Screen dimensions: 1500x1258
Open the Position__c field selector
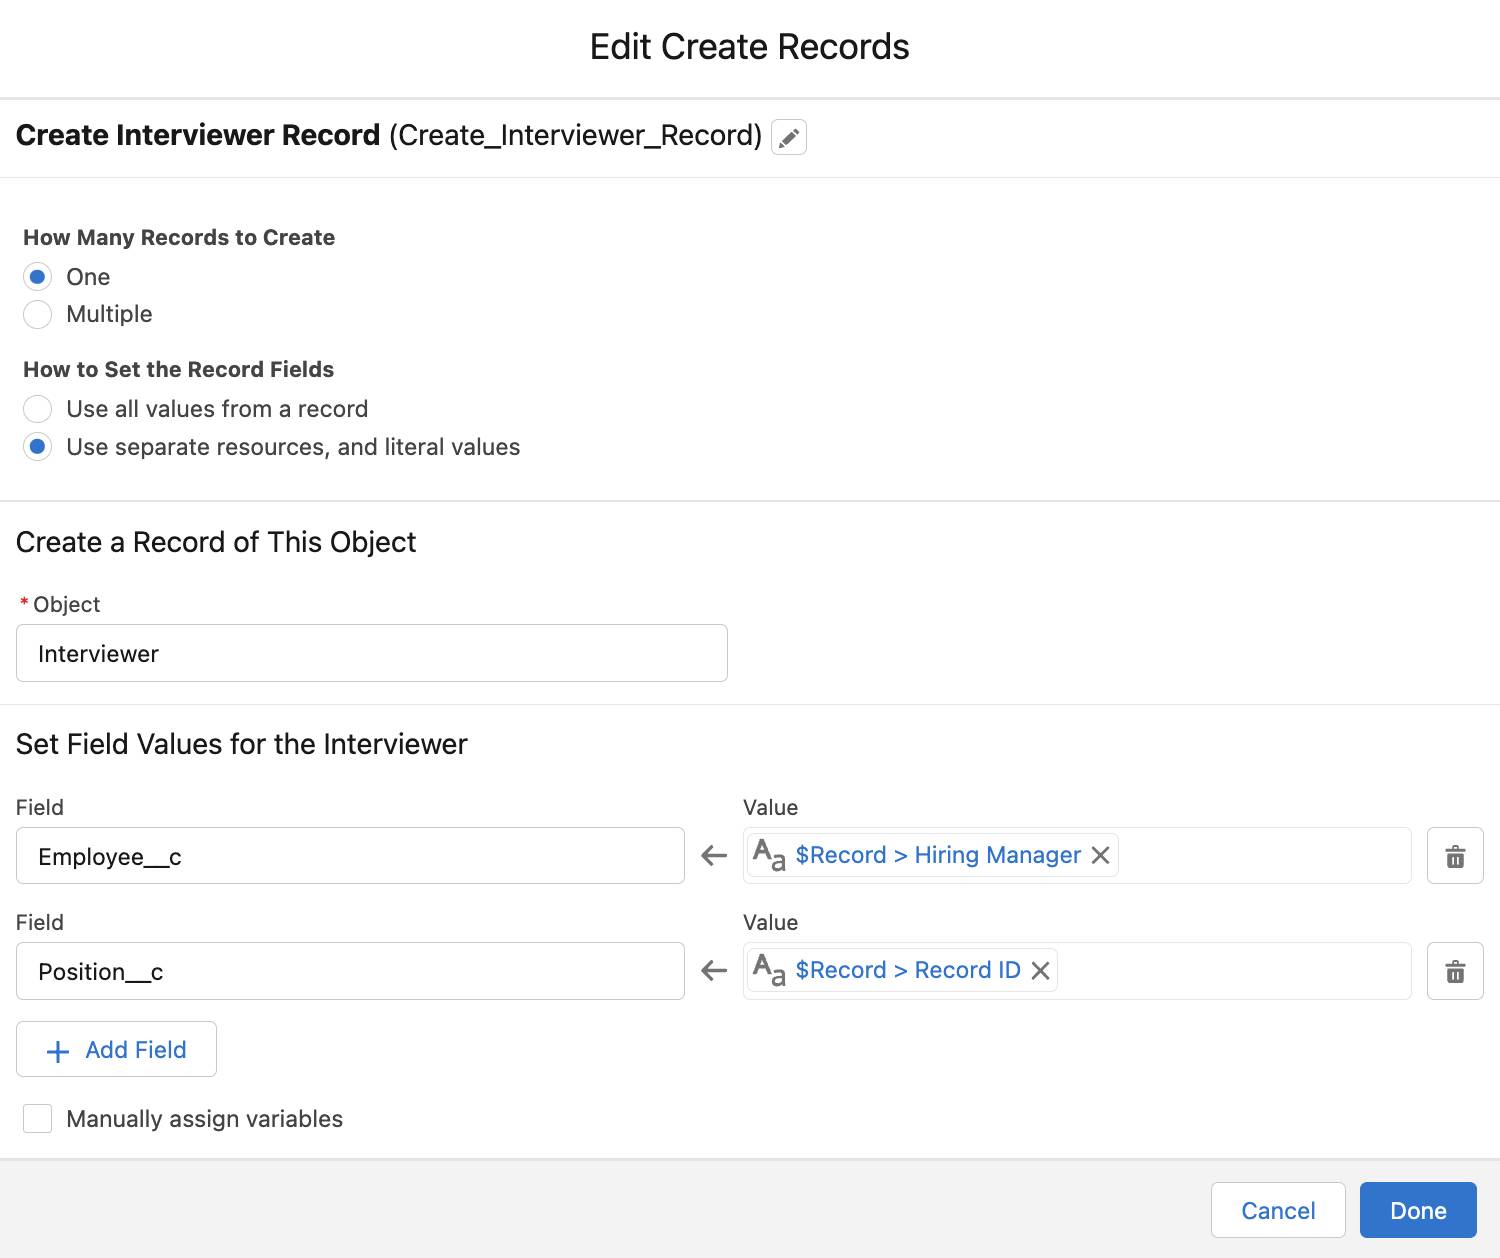pyautogui.click(x=349, y=971)
